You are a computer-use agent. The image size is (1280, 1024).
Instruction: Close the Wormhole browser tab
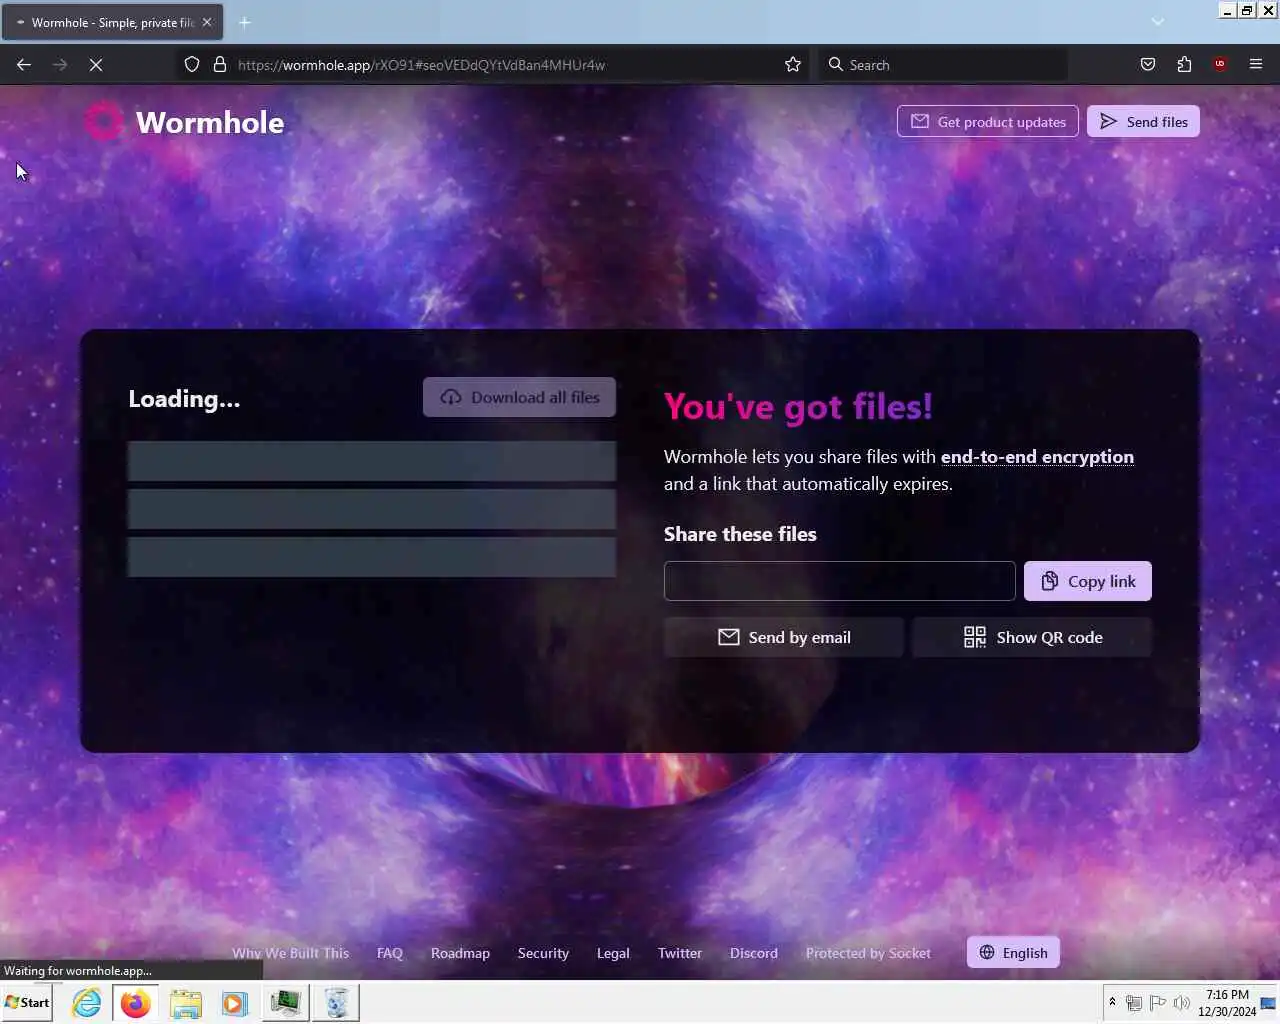tap(207, 22)
